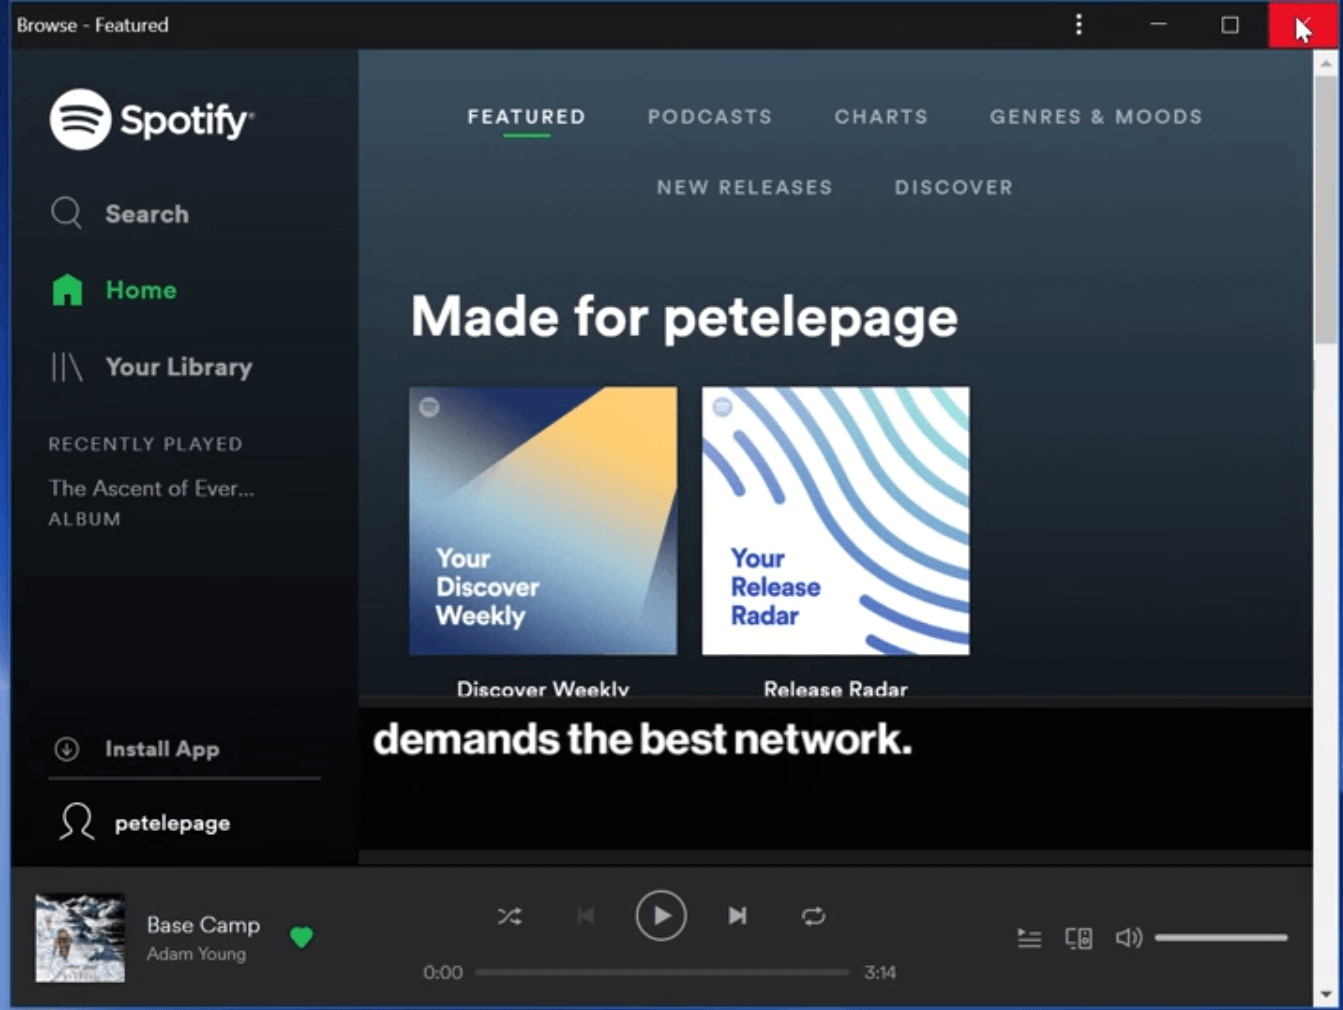Click the Made for petelepage heading

[684, 317]
